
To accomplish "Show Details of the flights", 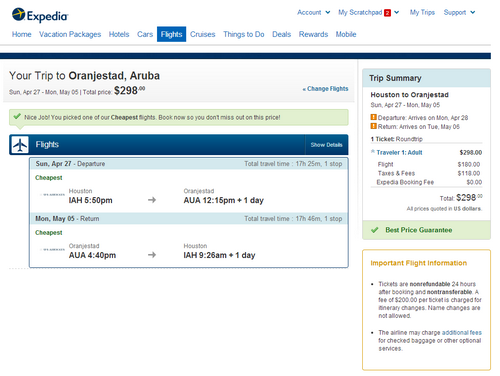I will [x=326, y=145].
